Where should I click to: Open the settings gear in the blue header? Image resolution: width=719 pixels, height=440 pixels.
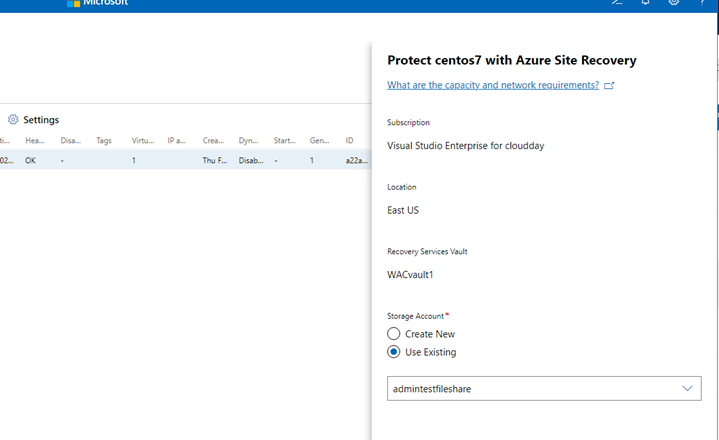click(674, 2)
